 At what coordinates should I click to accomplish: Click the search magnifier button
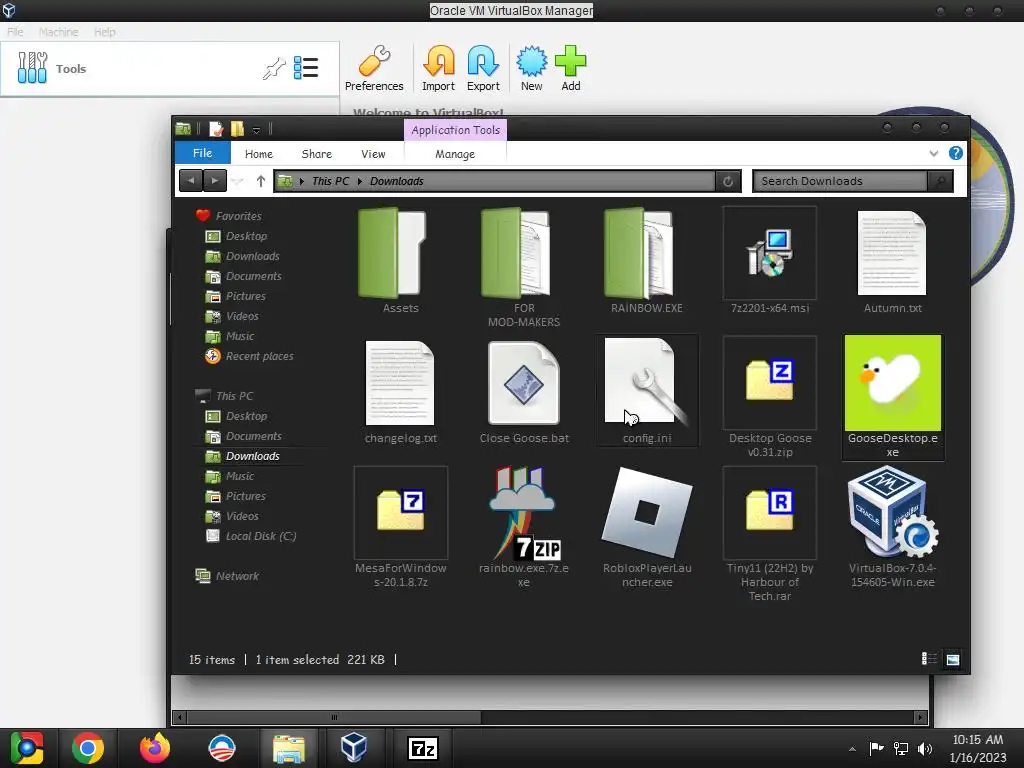[940, 181]
